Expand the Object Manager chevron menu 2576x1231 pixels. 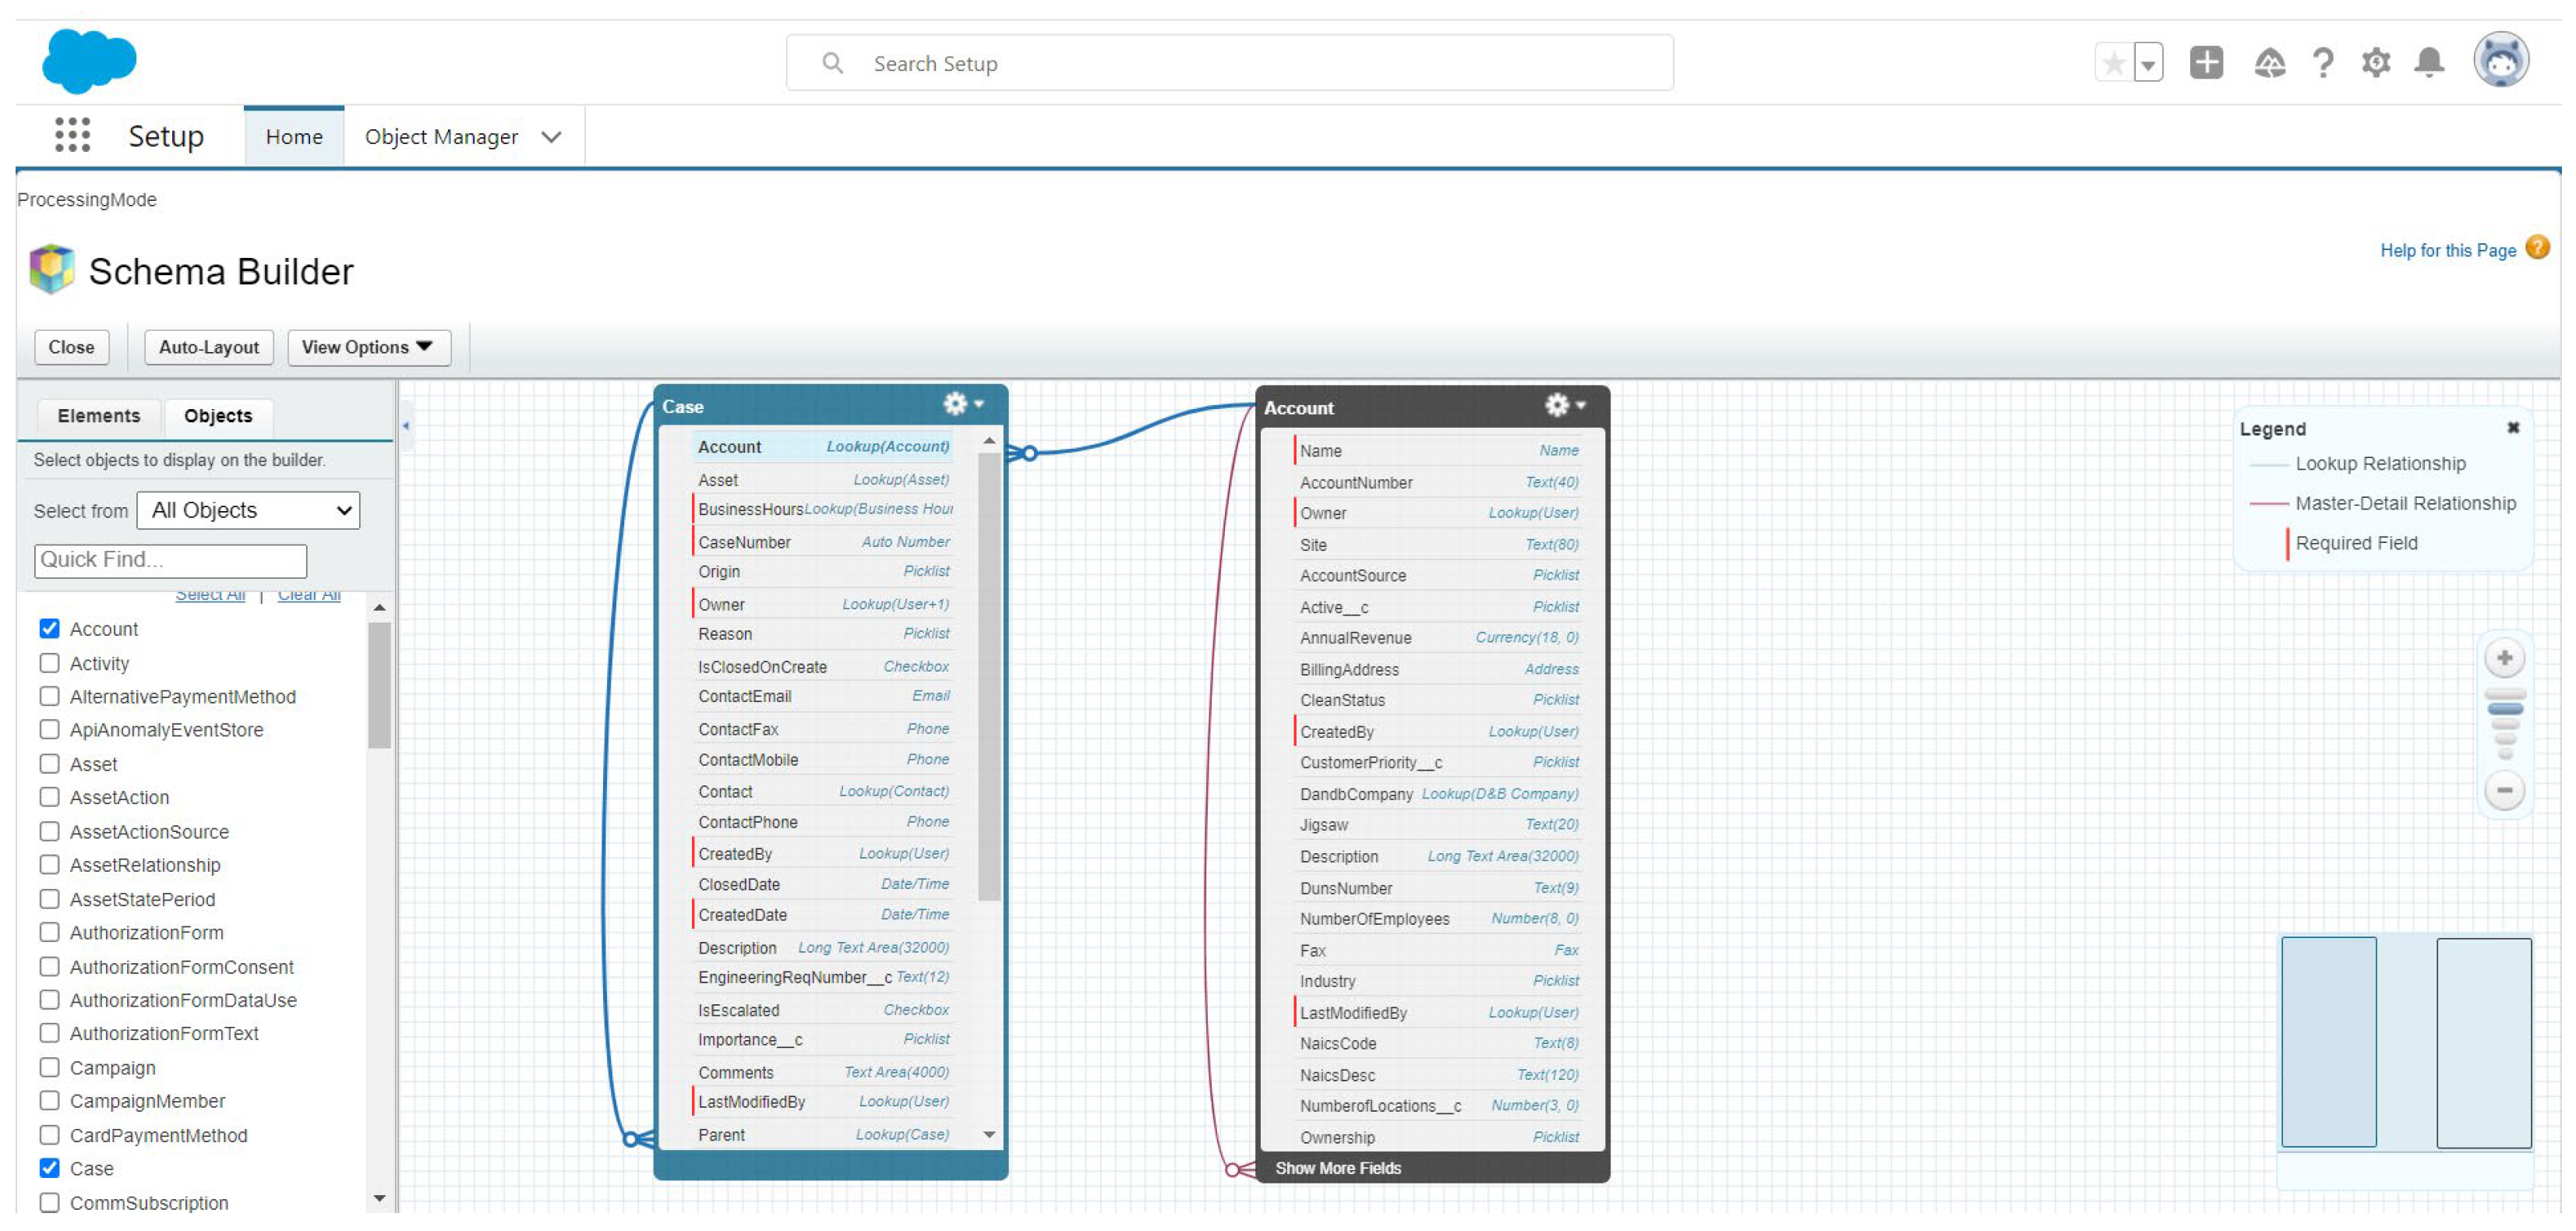coord(551,137)
